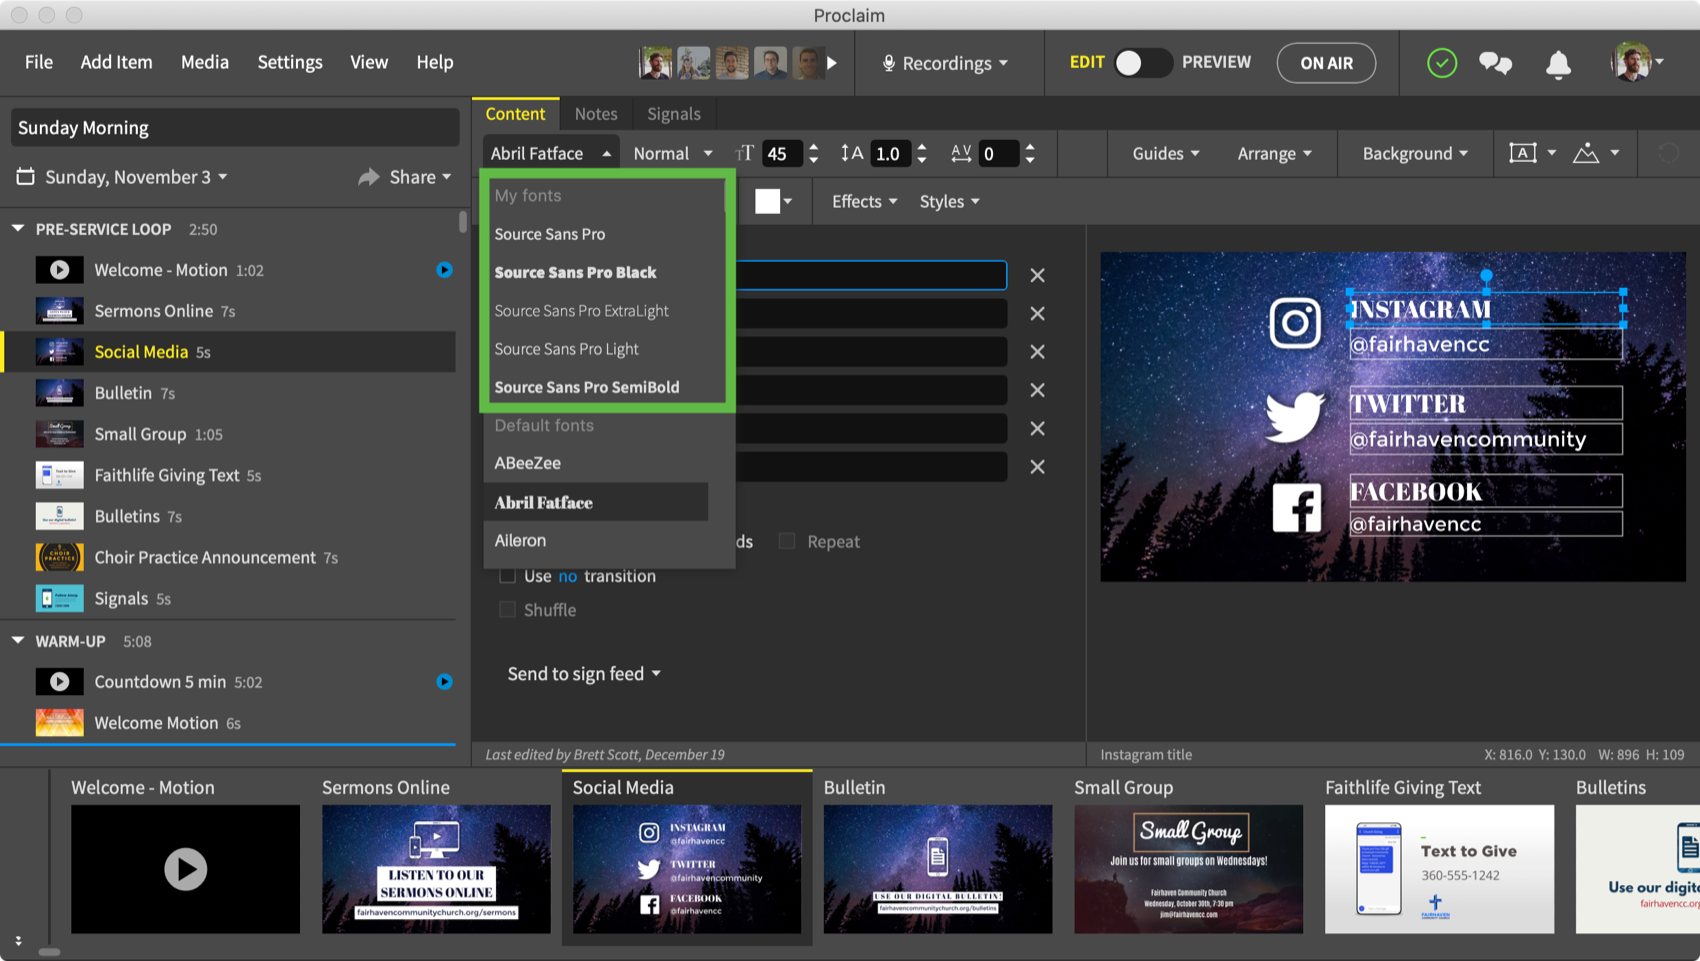The height and width of the screenshot is (961, 1700).
Task: Open the Background dropdown
Action: (x=1414, y=153)
